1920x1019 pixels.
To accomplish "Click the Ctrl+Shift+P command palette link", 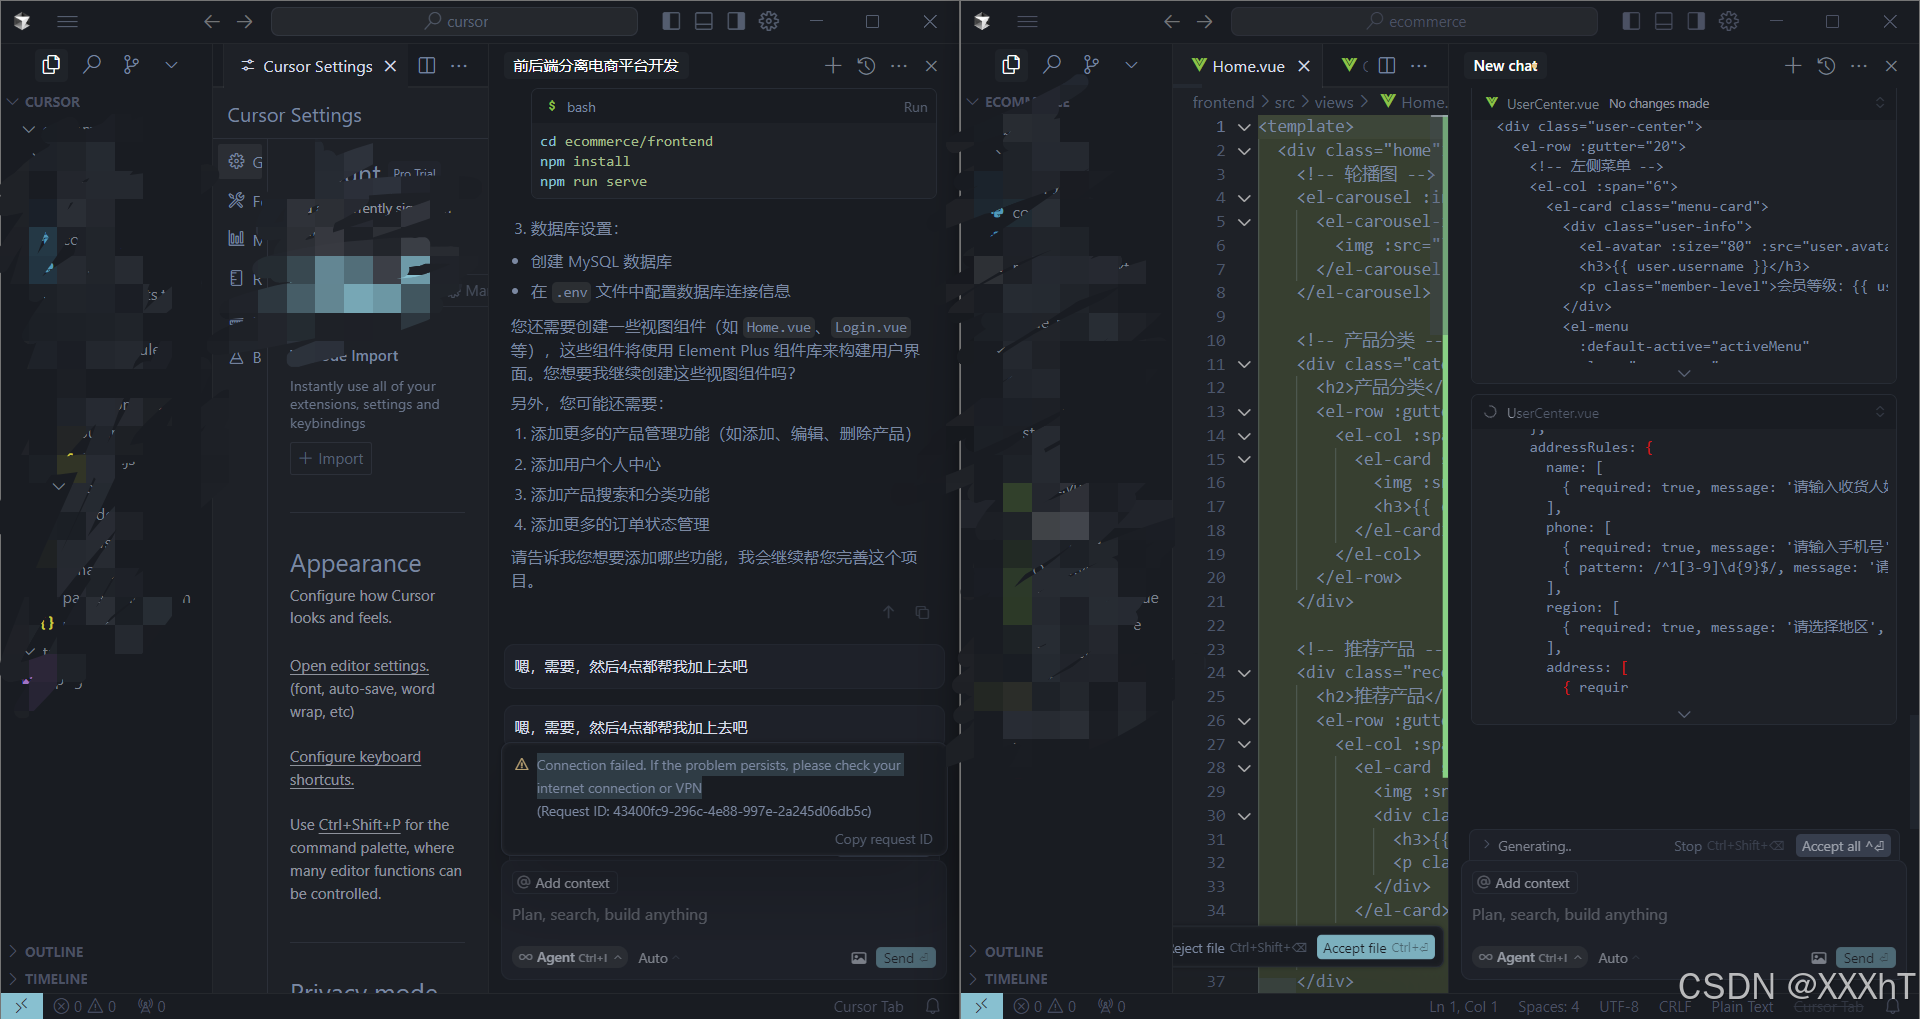I will [x=359, y=825].
